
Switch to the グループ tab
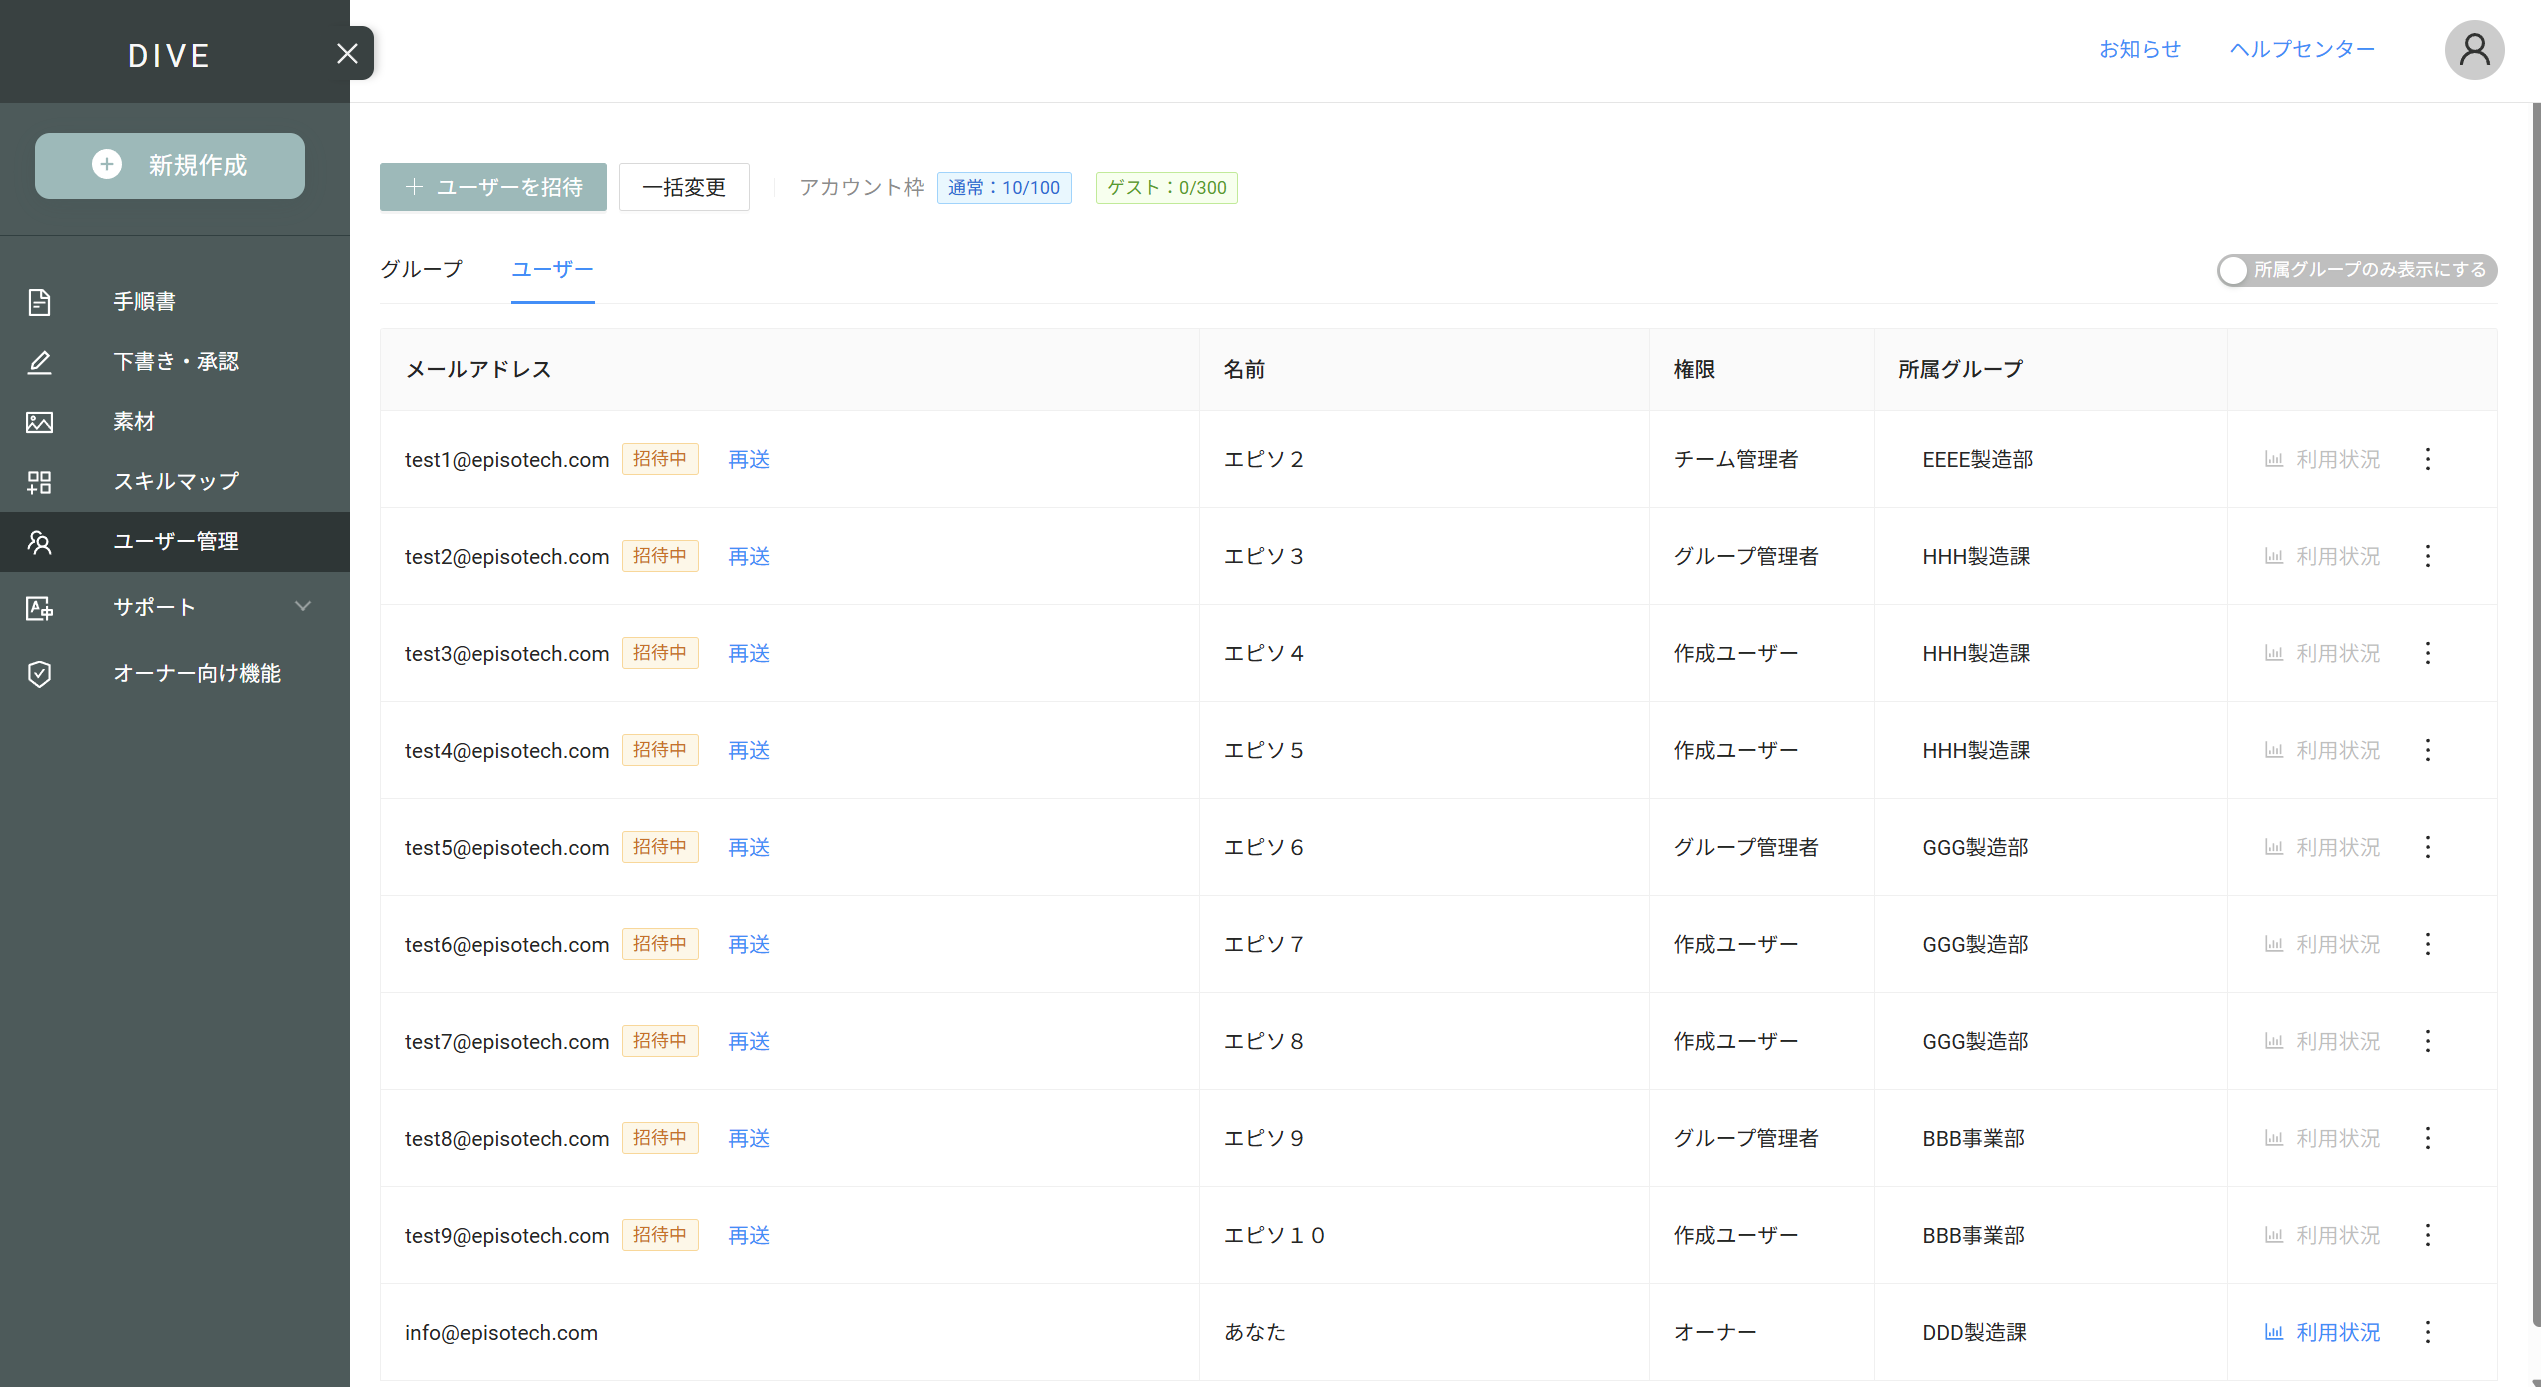(x=421, y=269)
